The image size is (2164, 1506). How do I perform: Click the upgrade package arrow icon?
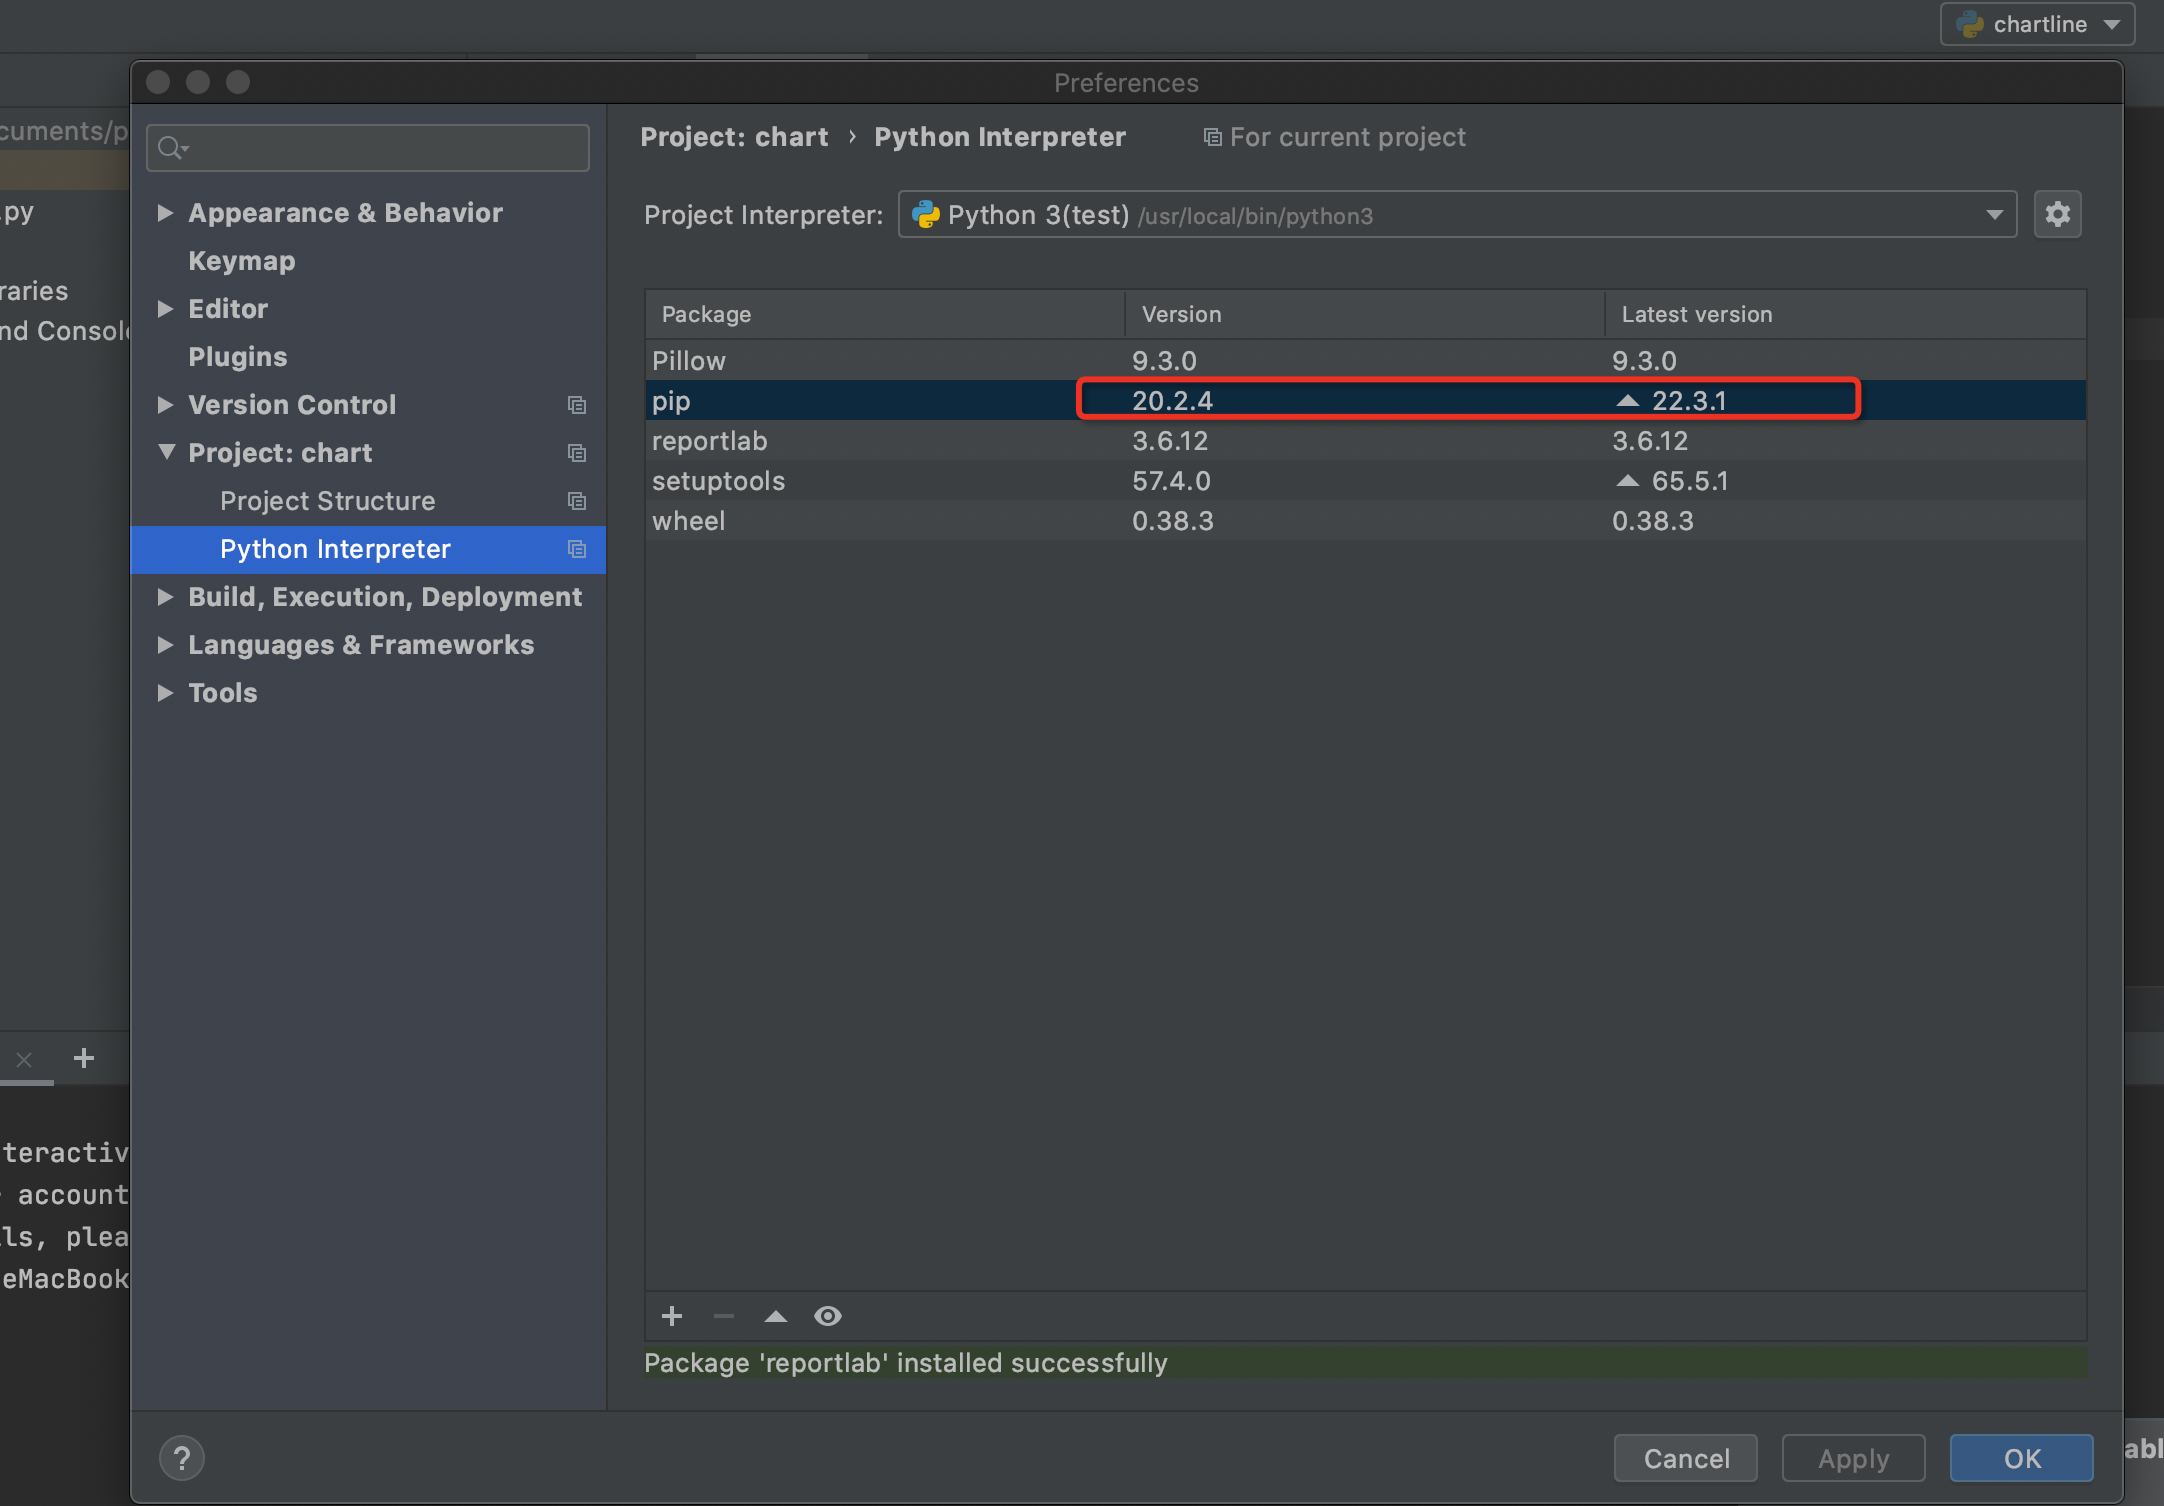click(x=776, y=1316)
